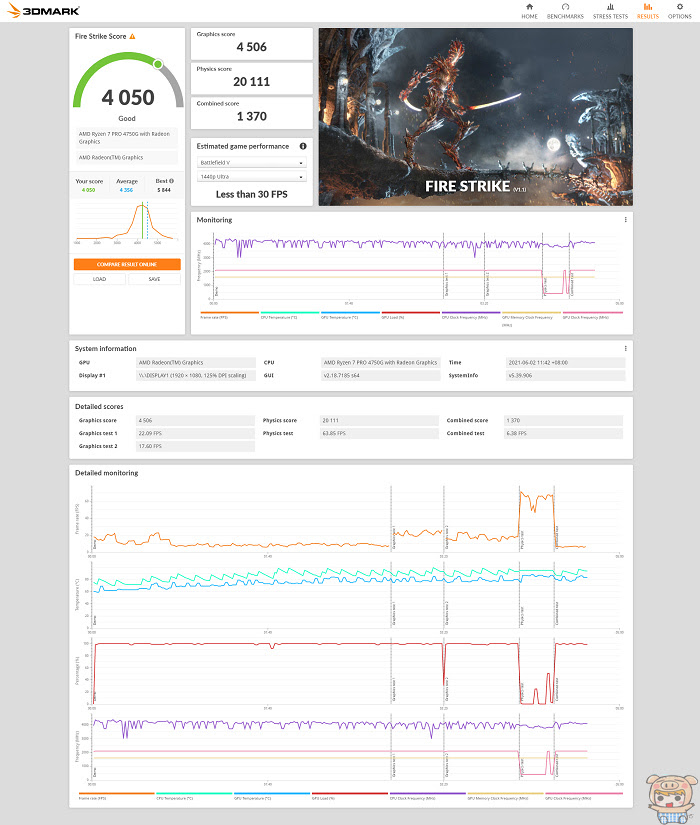The height and width of the screenshot is (825, 700).
Task: Toggle GPU Load legend in Monitoring panel
Action: coord(411,315)
